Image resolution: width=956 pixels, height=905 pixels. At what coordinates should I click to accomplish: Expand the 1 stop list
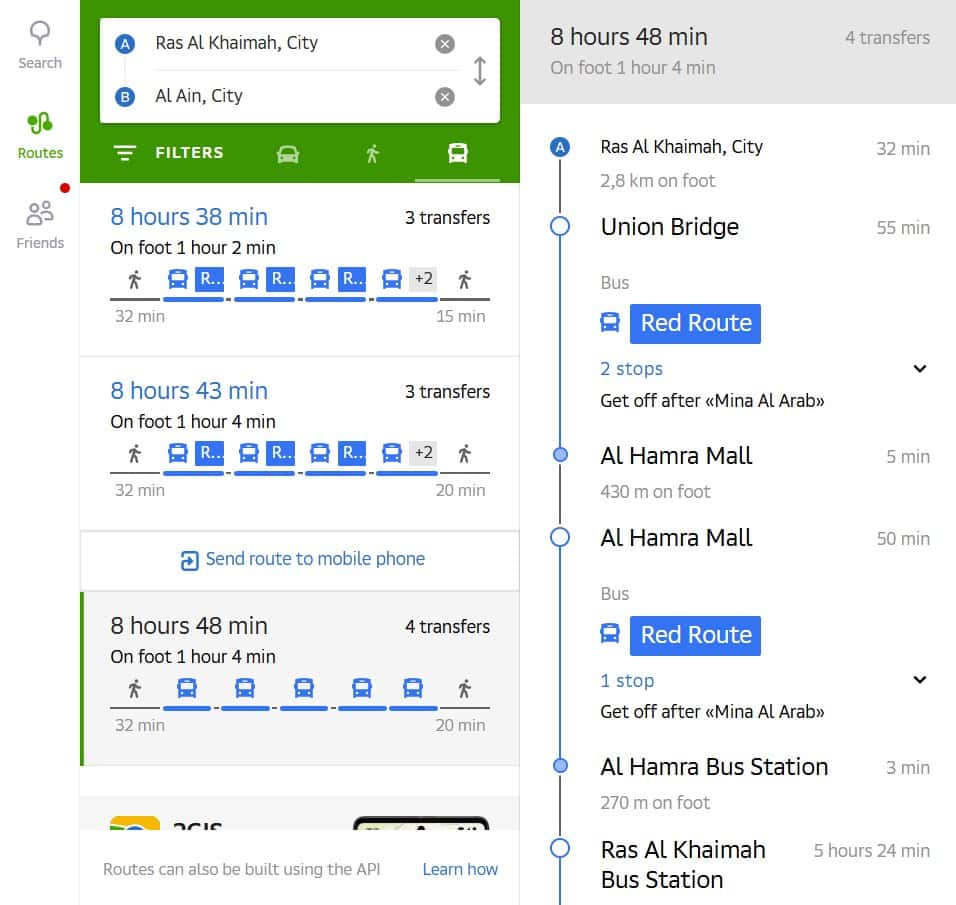pyautogui.click(x=920, y=679)
